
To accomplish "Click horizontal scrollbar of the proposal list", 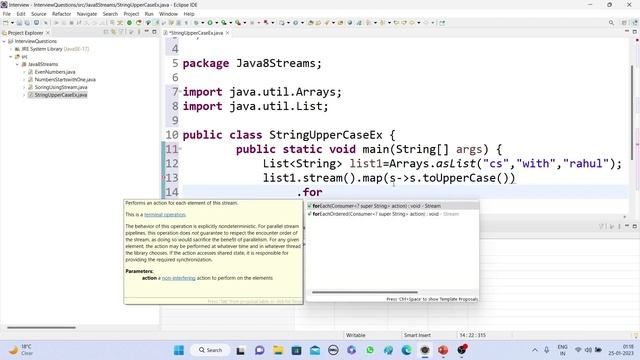I will (x=364, y=292).
